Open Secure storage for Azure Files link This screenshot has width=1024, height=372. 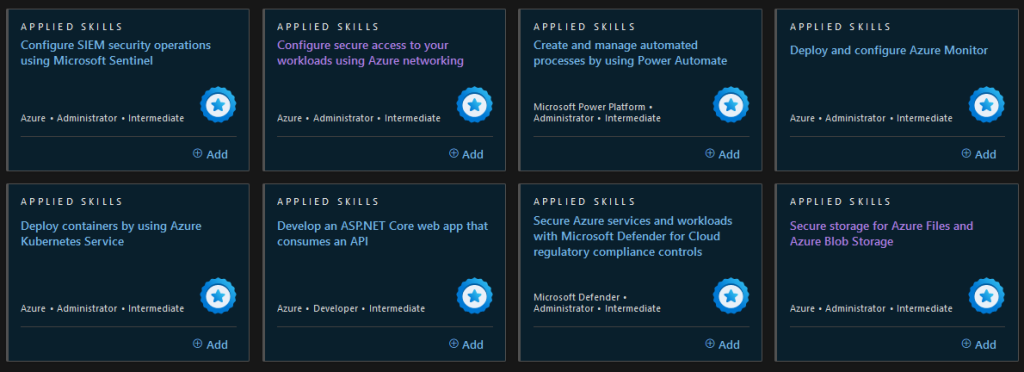pos(882,234)
